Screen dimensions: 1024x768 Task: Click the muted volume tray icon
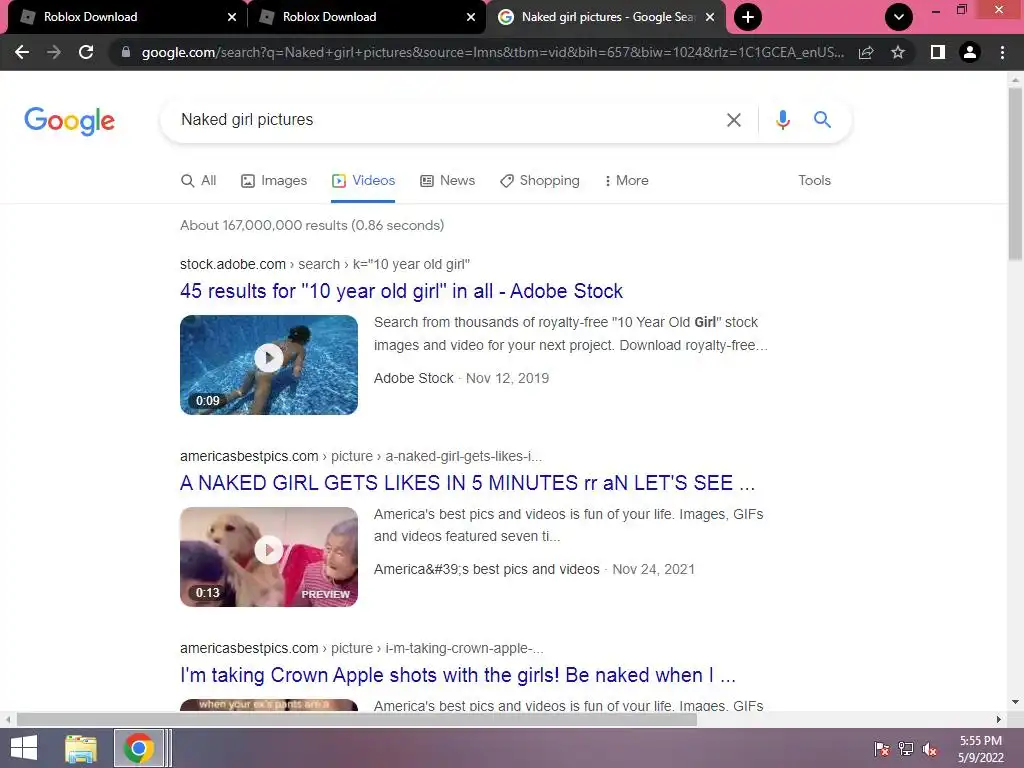click(x=930, y=749)
